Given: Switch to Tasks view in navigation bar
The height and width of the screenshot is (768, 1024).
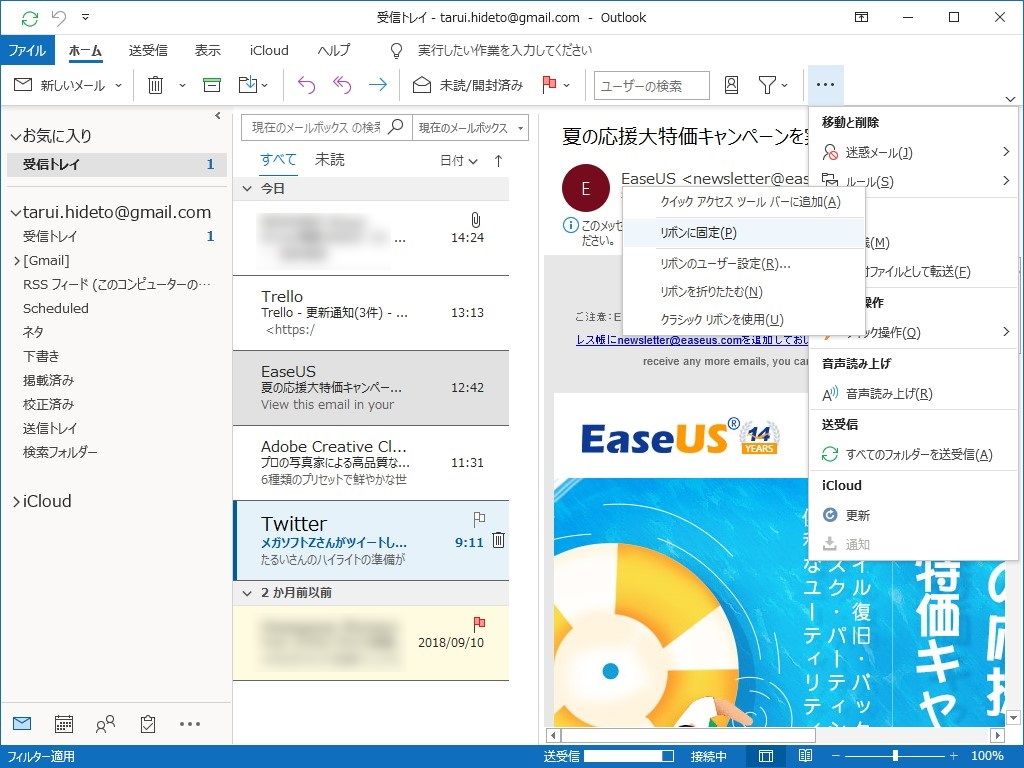Looking at the screenshot, I should tap(148, 724).
